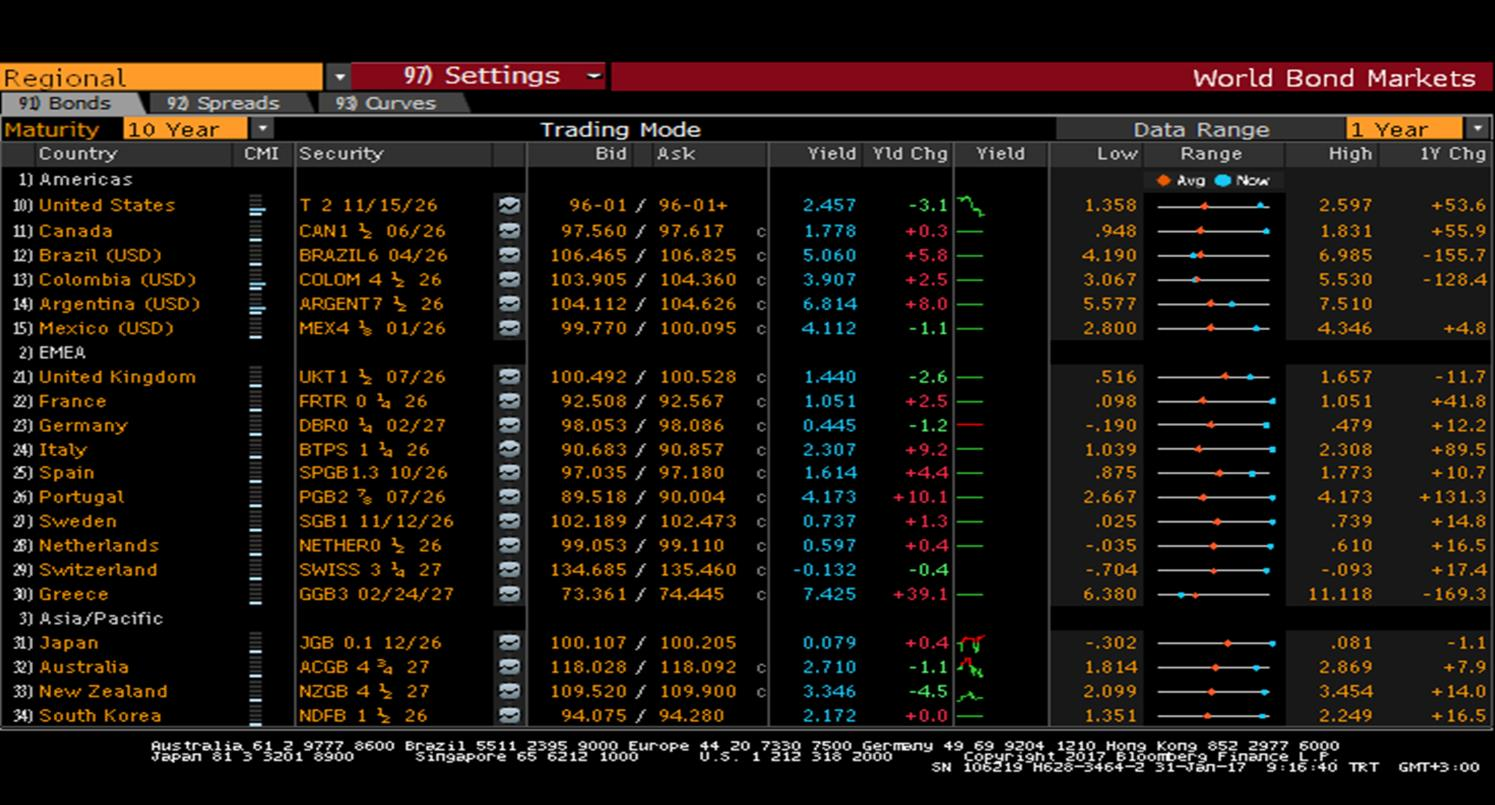Open chart icon for Germany bond
The height and width of the screenshot is (805, 1495).
point(510,425)
